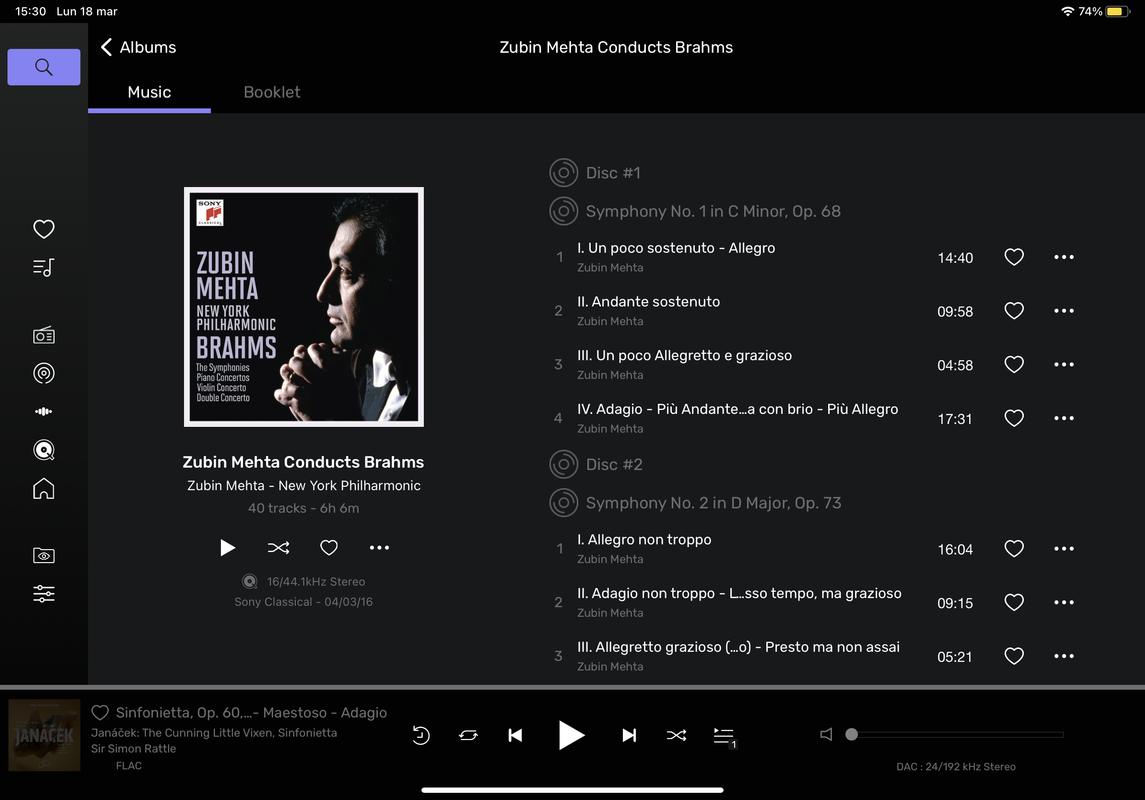1145x800 pixels.
Task: Go to Home icon in sidebar
Action: tap(44, 488)
